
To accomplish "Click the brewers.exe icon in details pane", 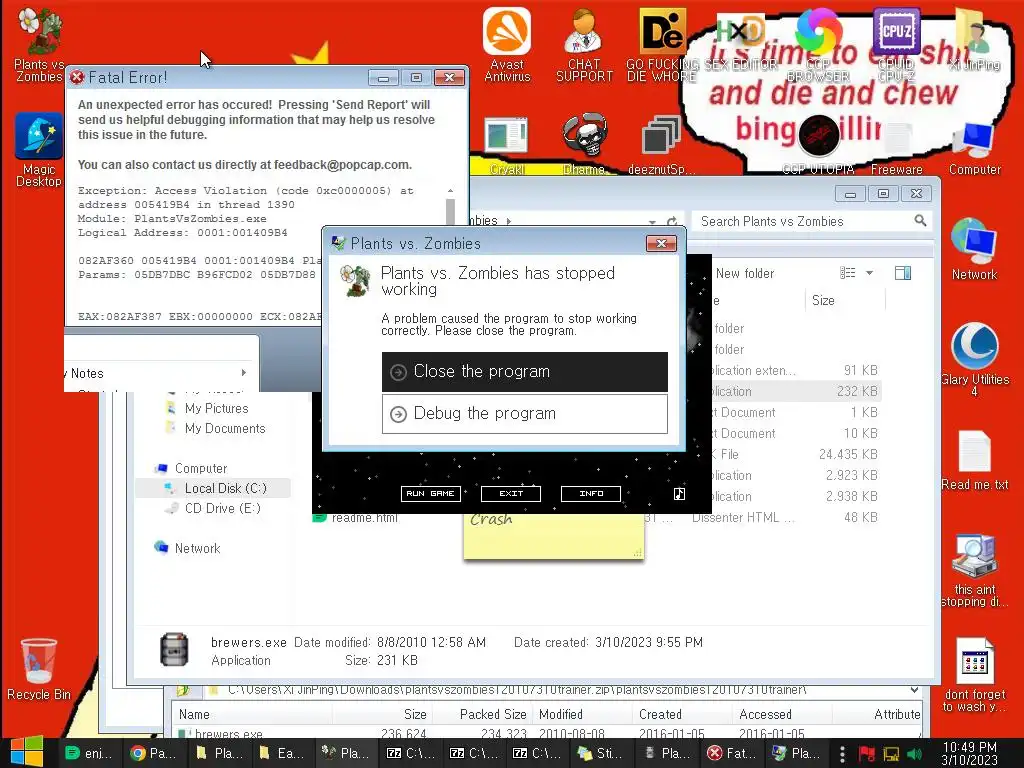I will click(174, 650).
